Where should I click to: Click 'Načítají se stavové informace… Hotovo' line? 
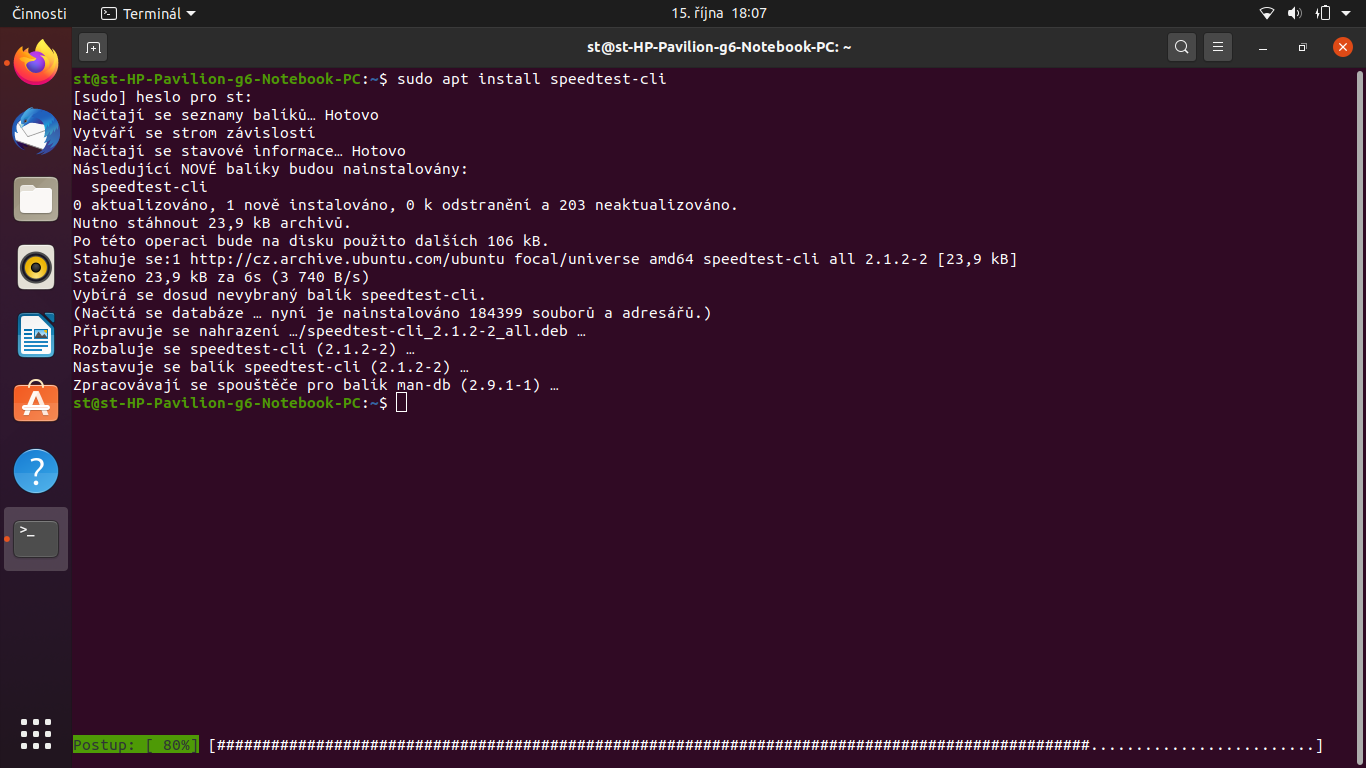(x=239, y=151)
